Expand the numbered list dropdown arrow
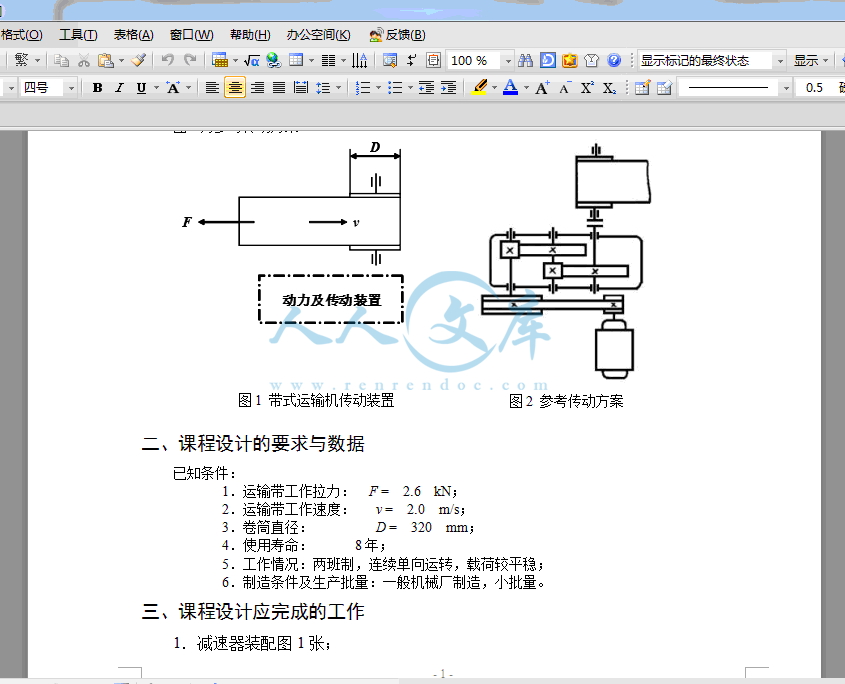This screenshot has height=684, width=845. (378, 88)
